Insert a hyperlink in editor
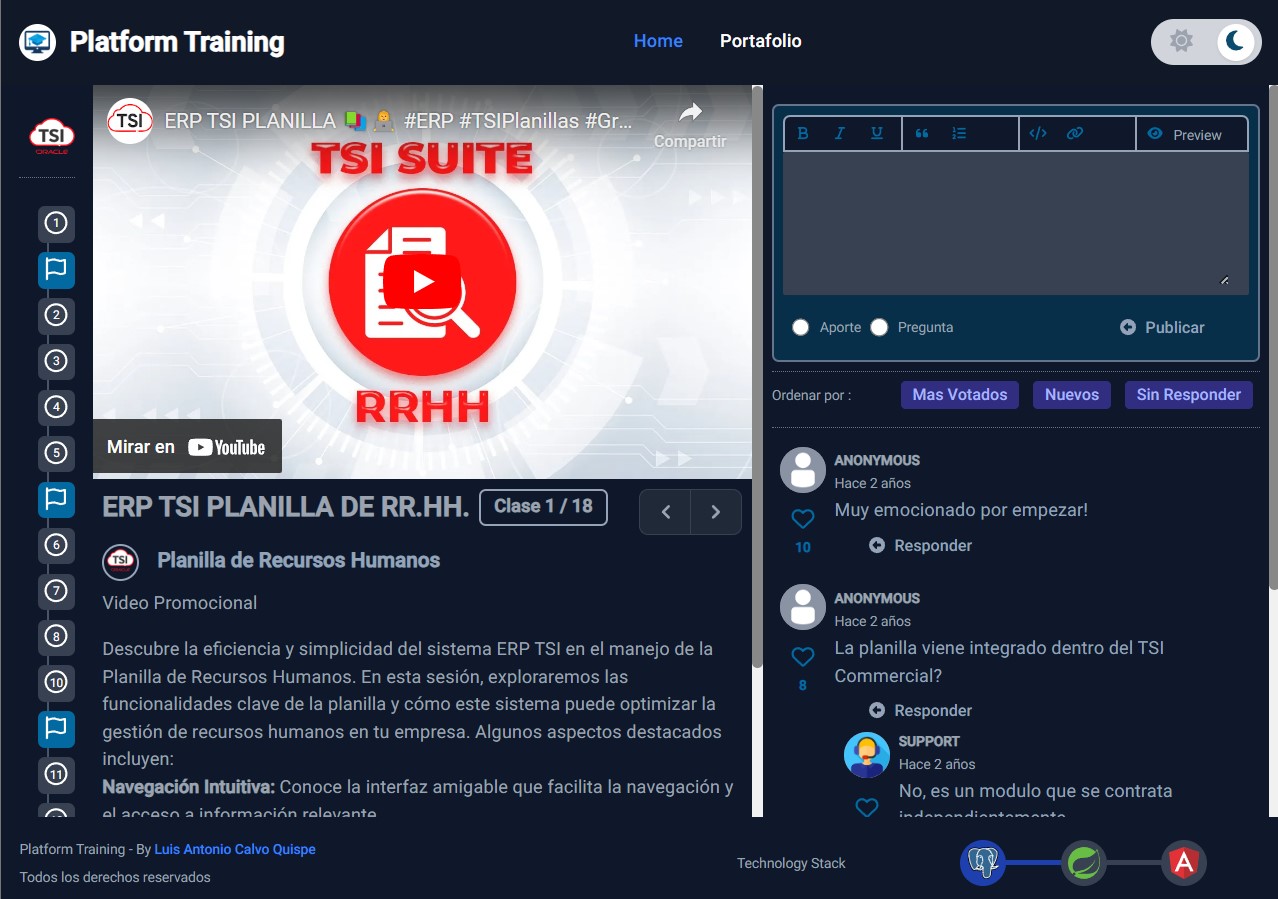 click(x=1075, y=134)
